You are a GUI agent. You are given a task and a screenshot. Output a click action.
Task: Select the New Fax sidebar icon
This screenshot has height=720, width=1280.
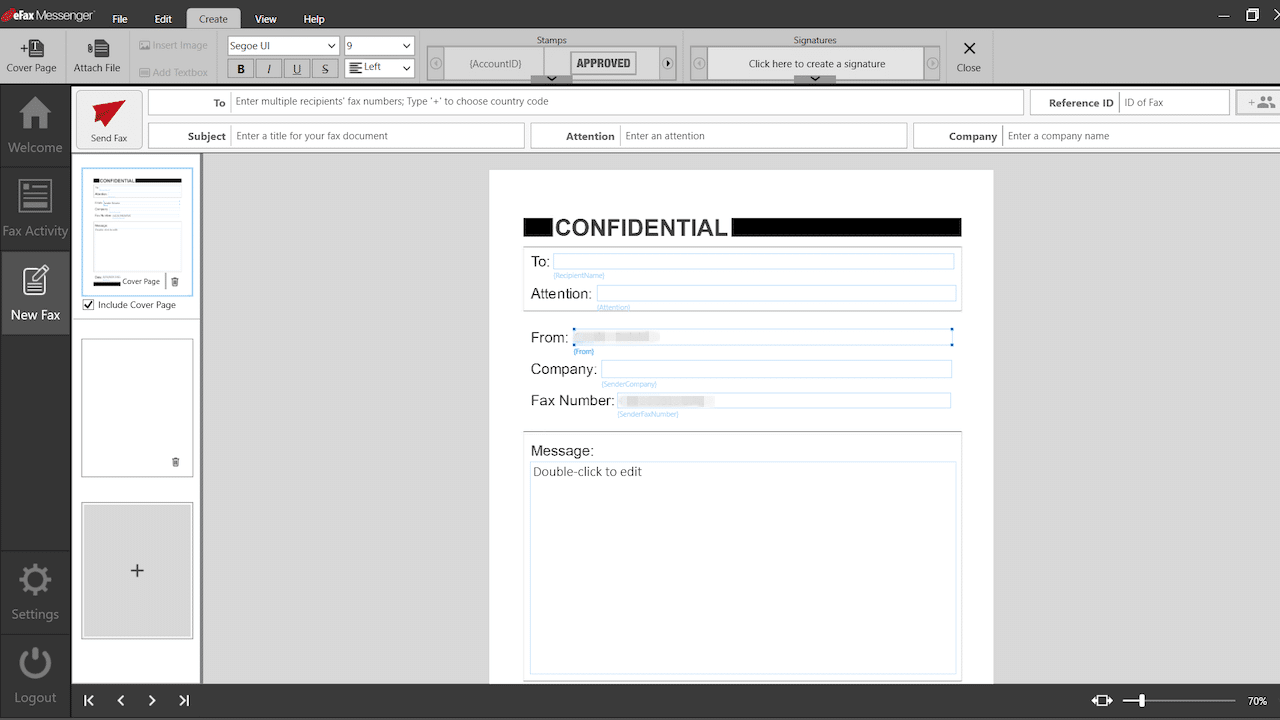click(35, 292)
